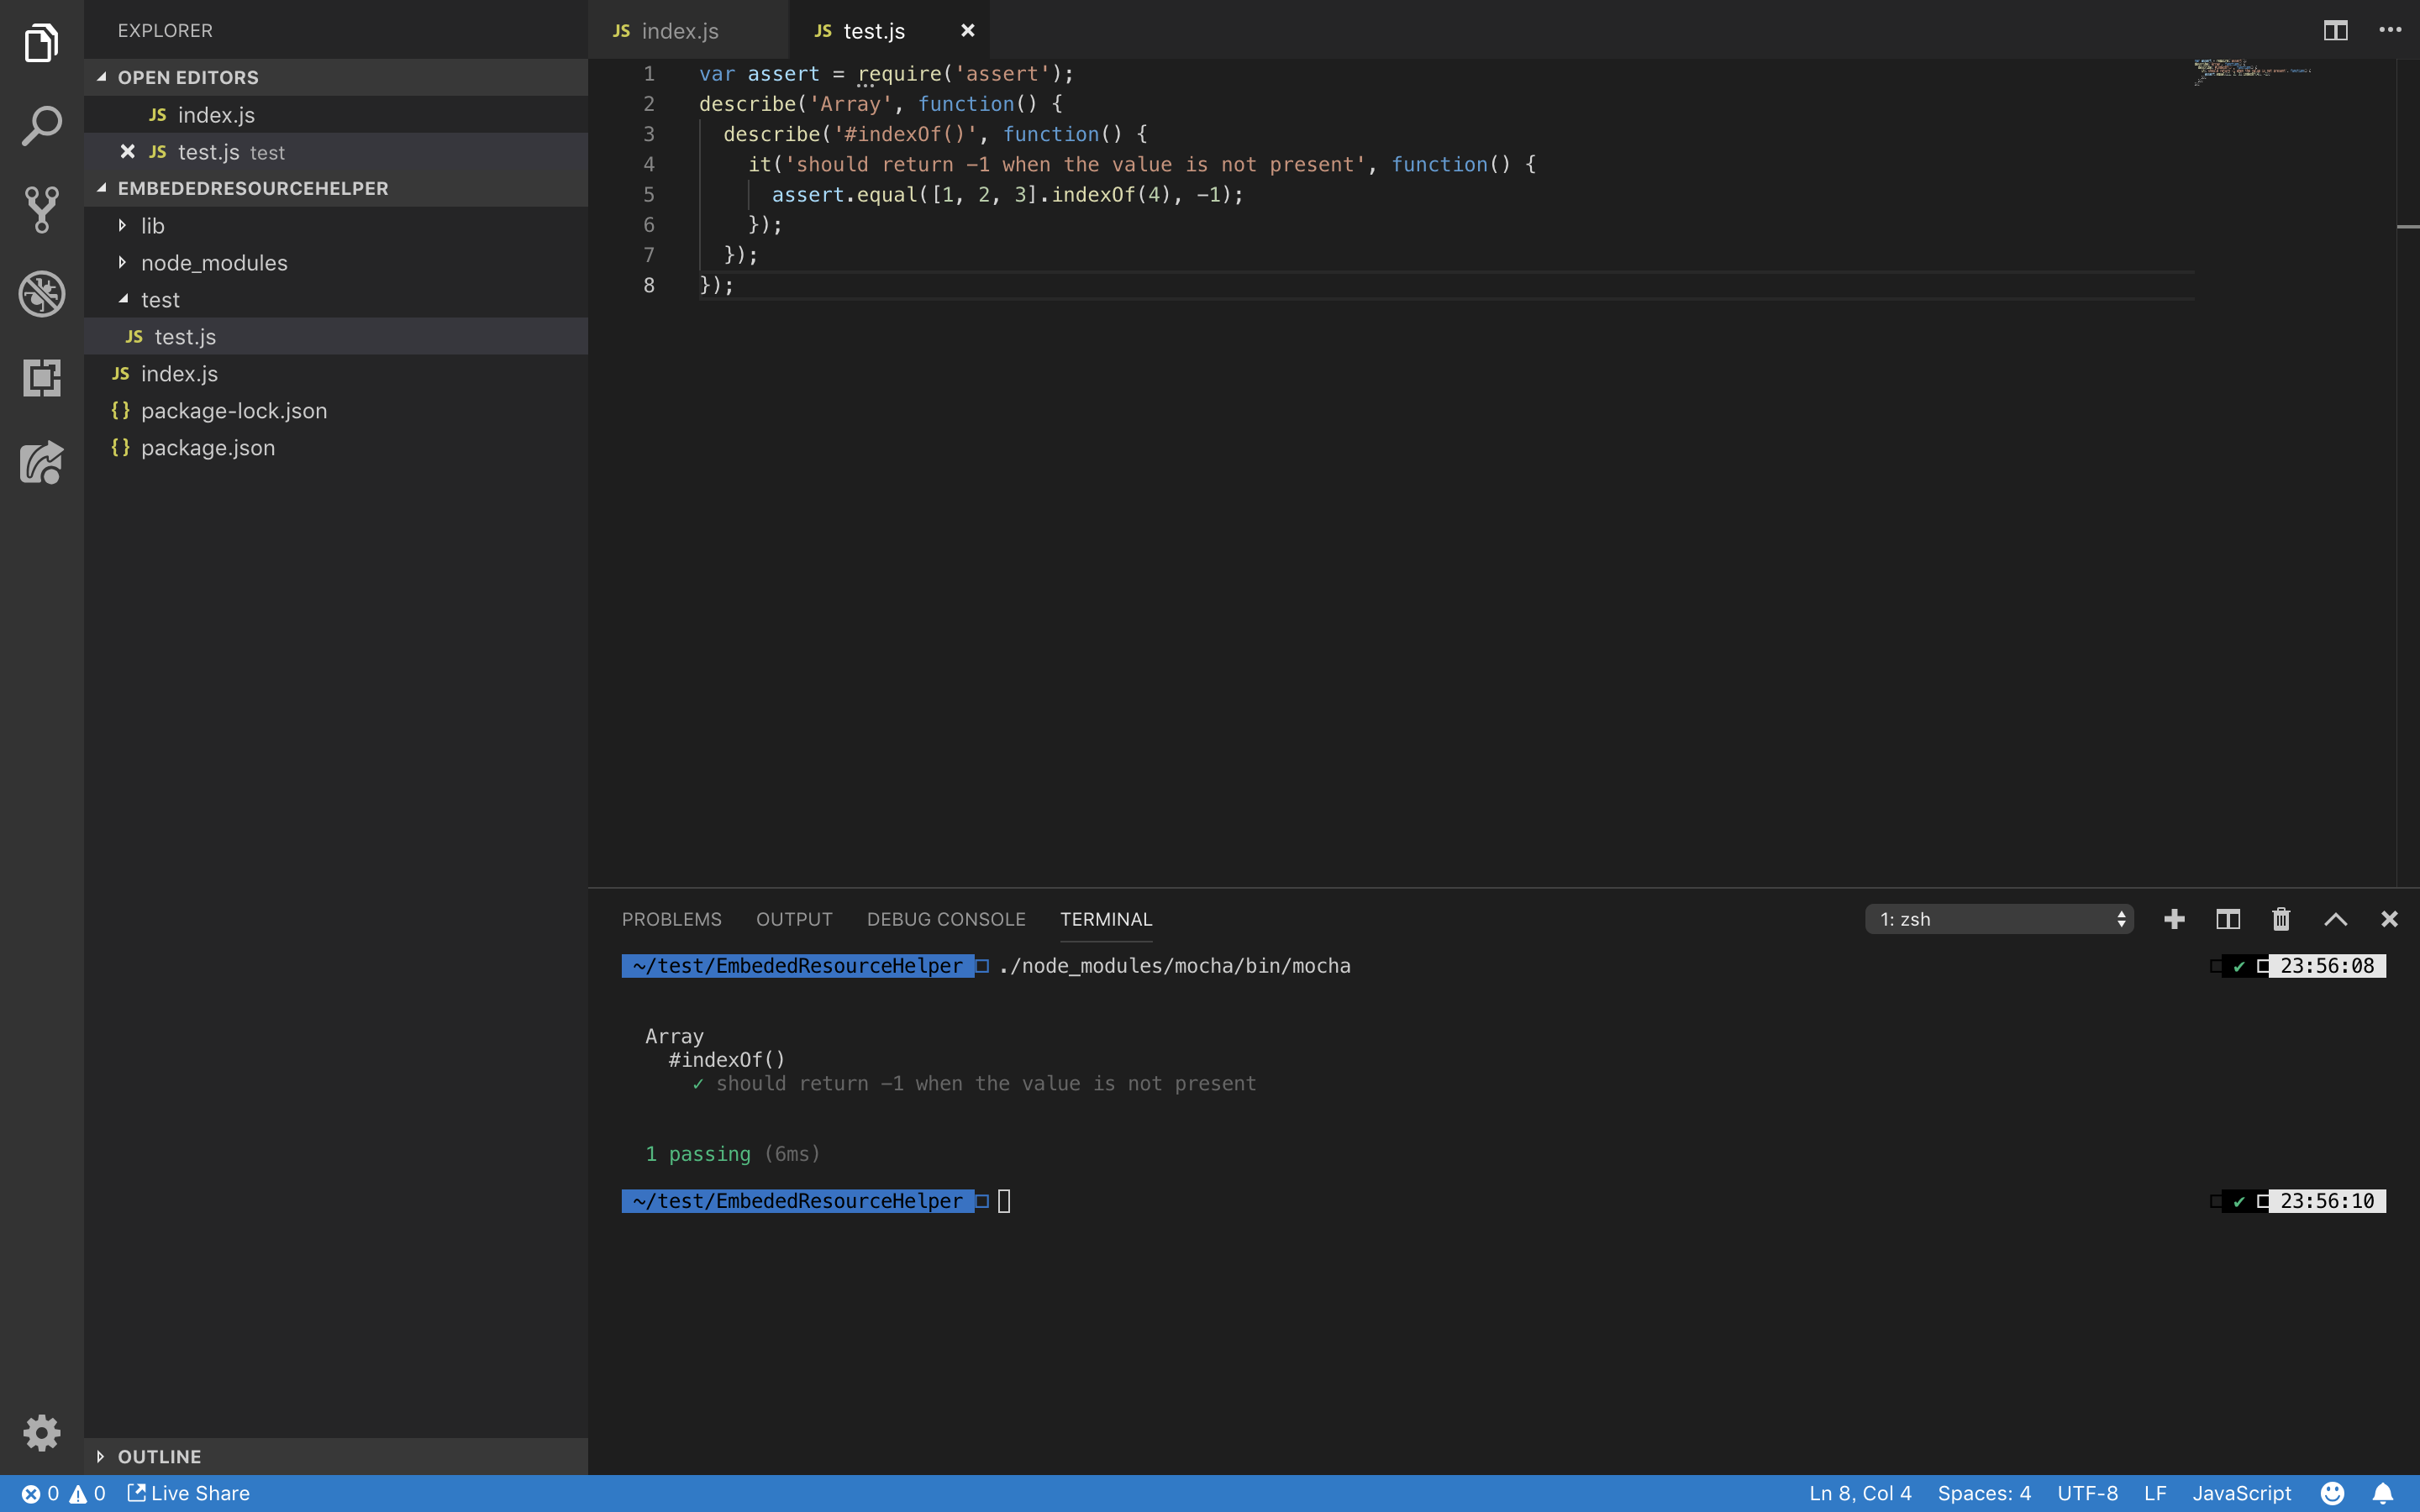The height and width of the screenshot is (1512, 2420).
Task: Click the Explorer panel title
Action: 165,30
